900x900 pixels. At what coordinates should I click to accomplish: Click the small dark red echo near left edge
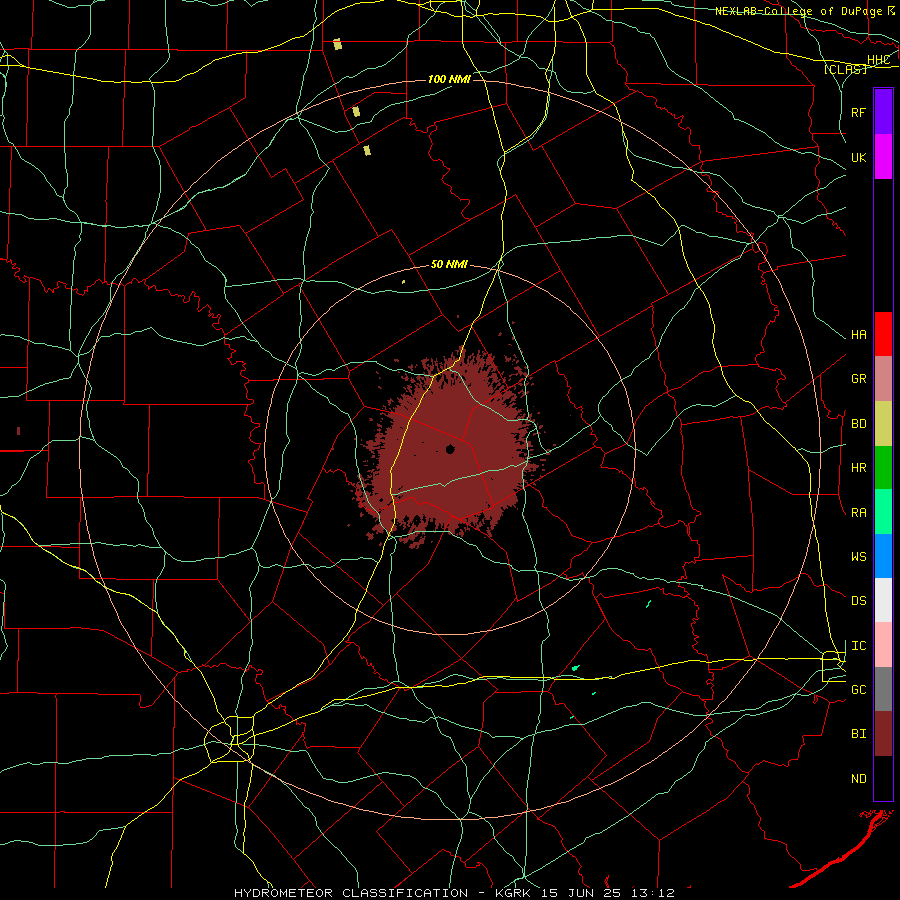[x=18, y=430]
